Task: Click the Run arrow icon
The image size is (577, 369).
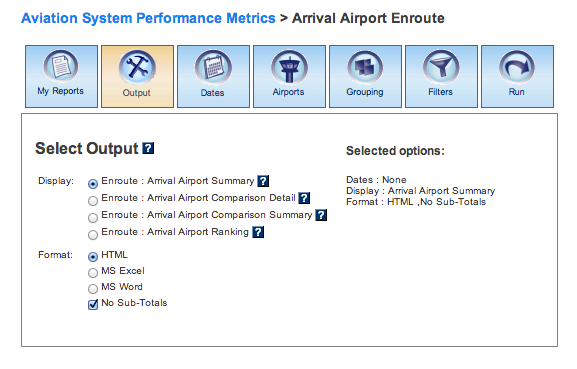Action: coord(517,67)
